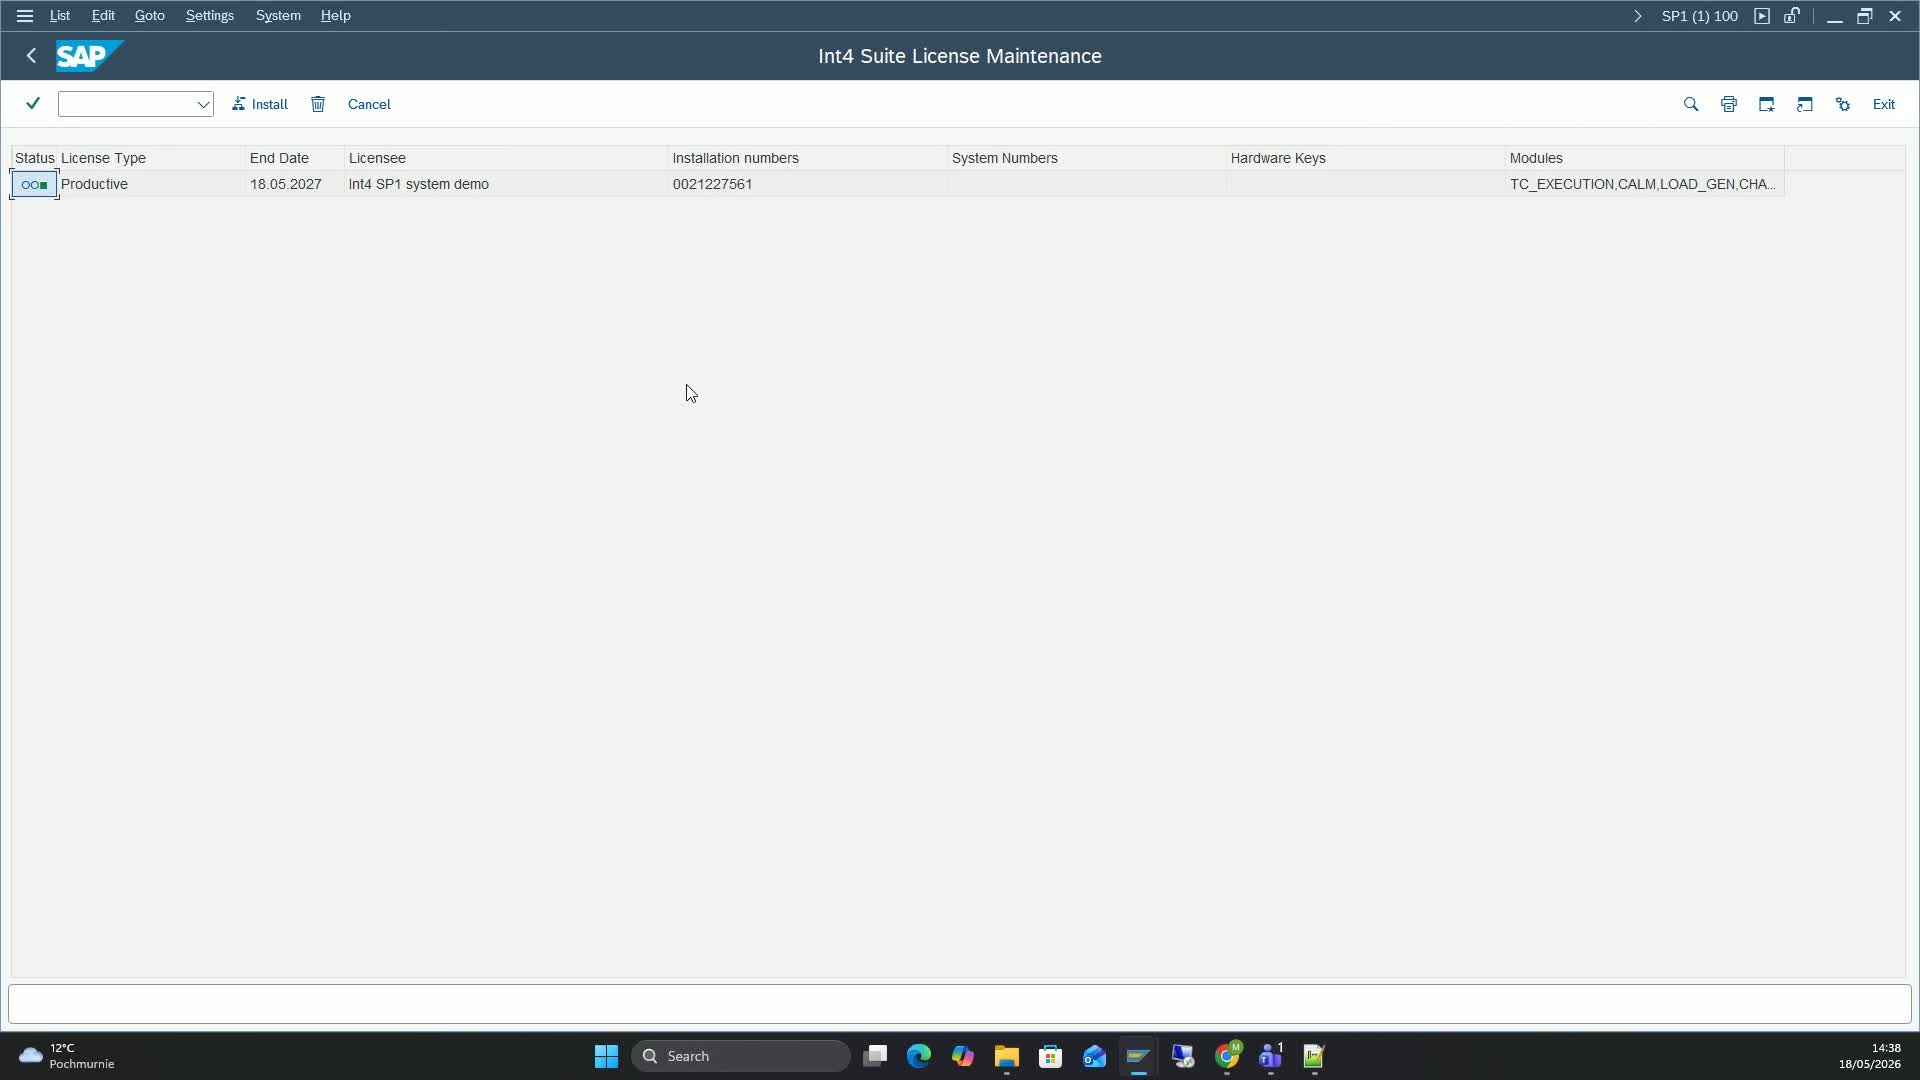Image resolution: width=1920 pixels, height=1080 pixels.
Task: Click the print icon in toolbar
Action: 1729,104
